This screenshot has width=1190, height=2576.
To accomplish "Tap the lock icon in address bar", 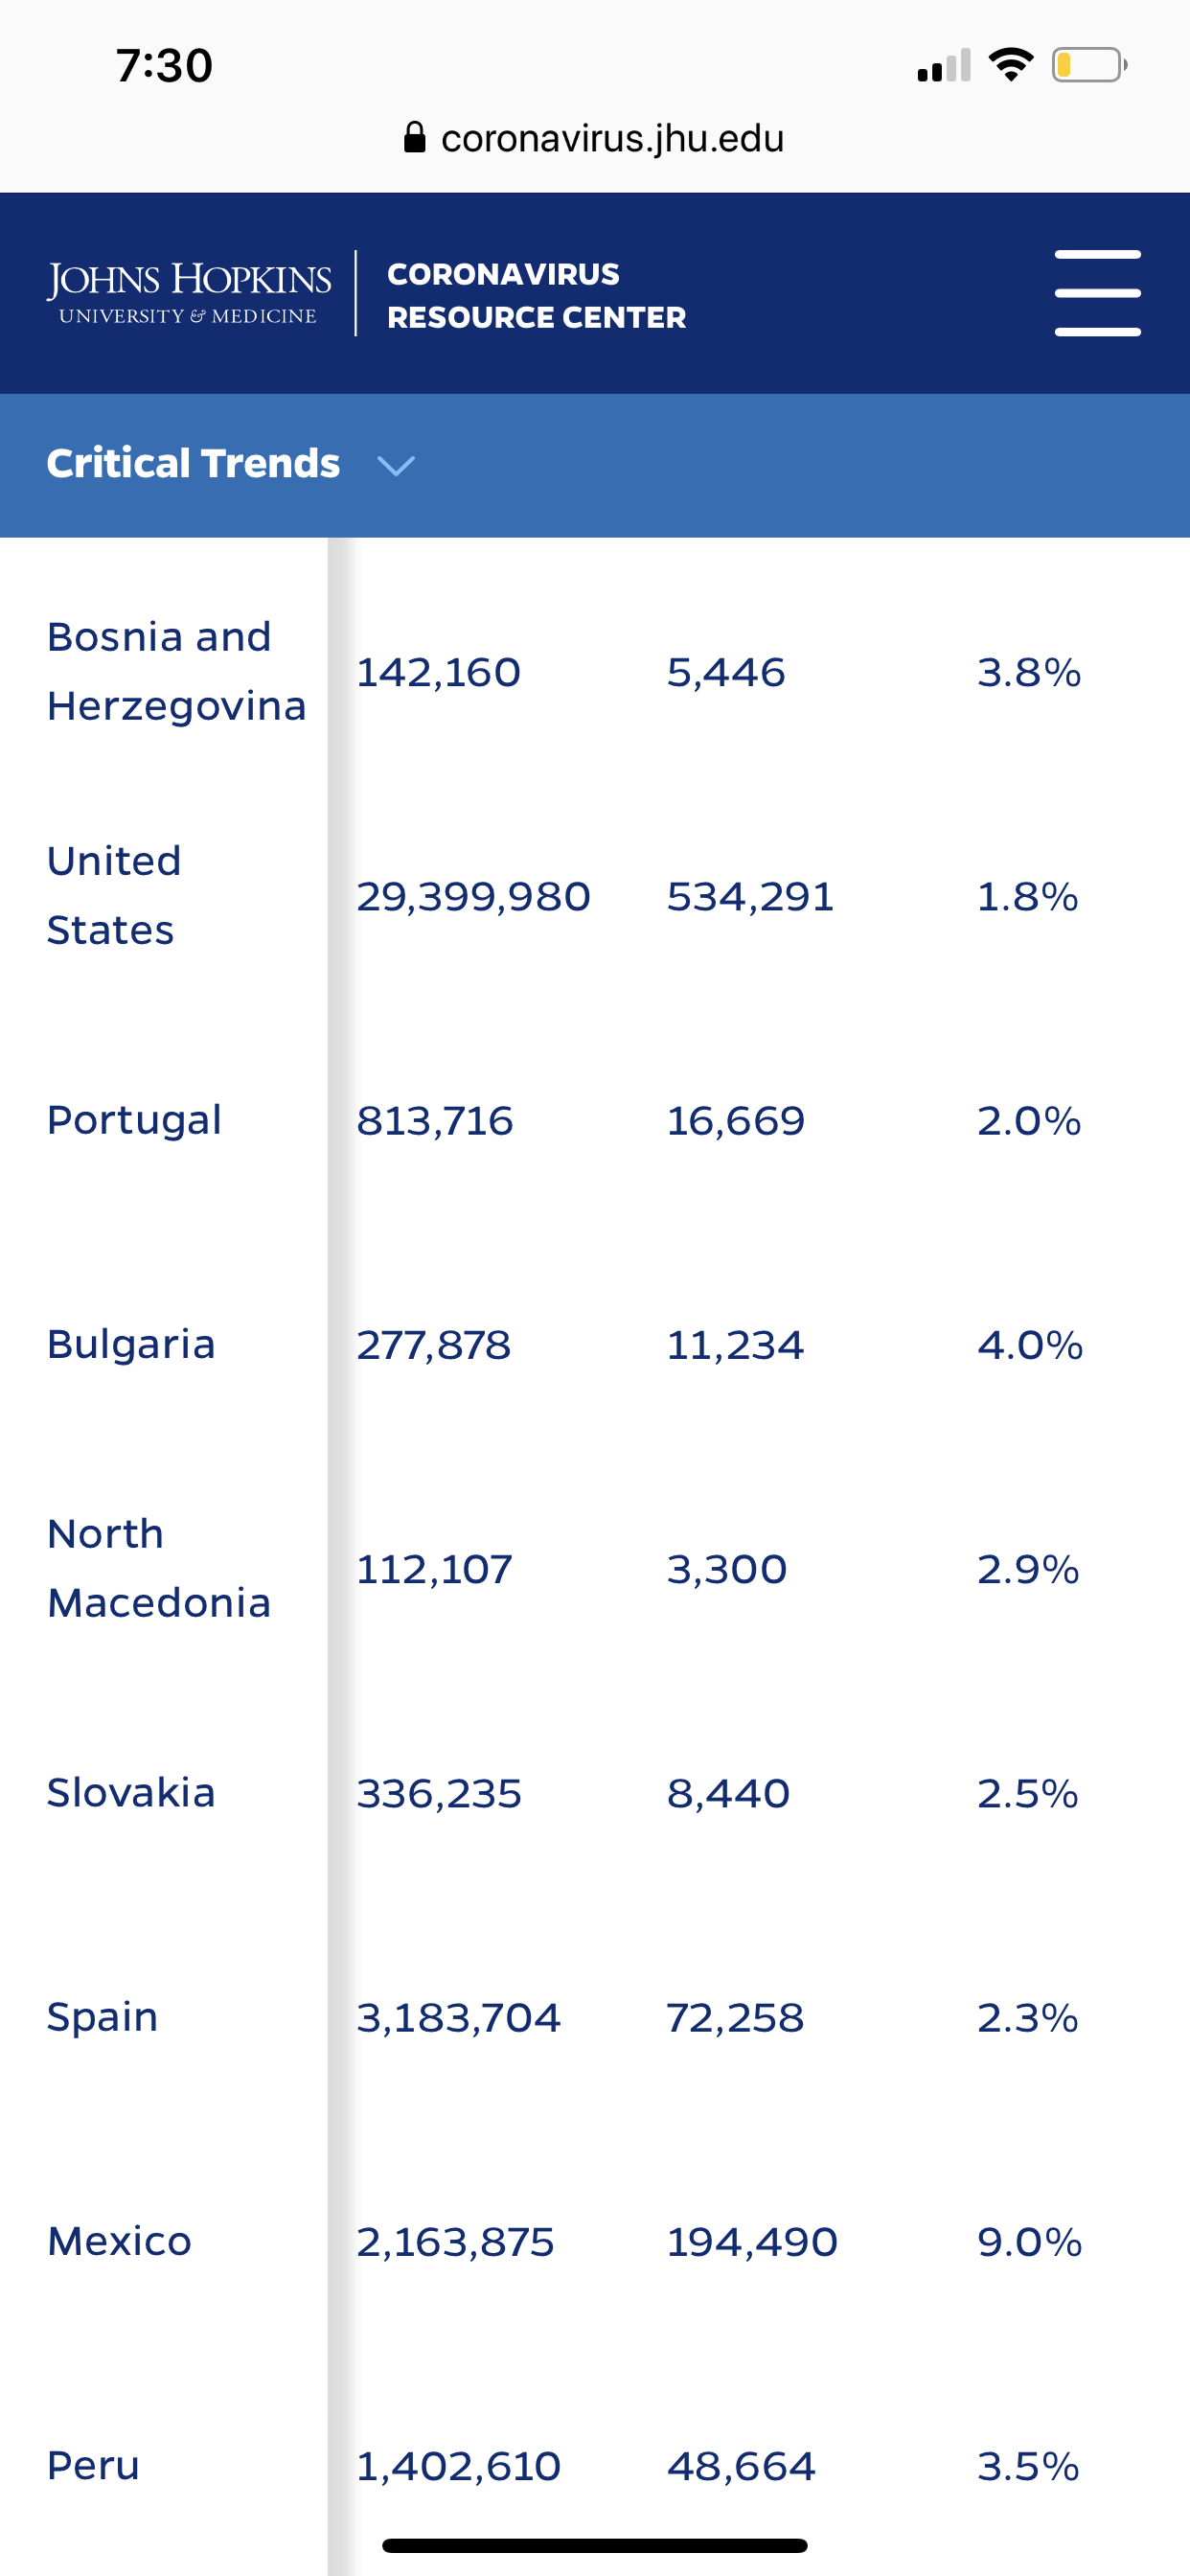I will [414, 137].
